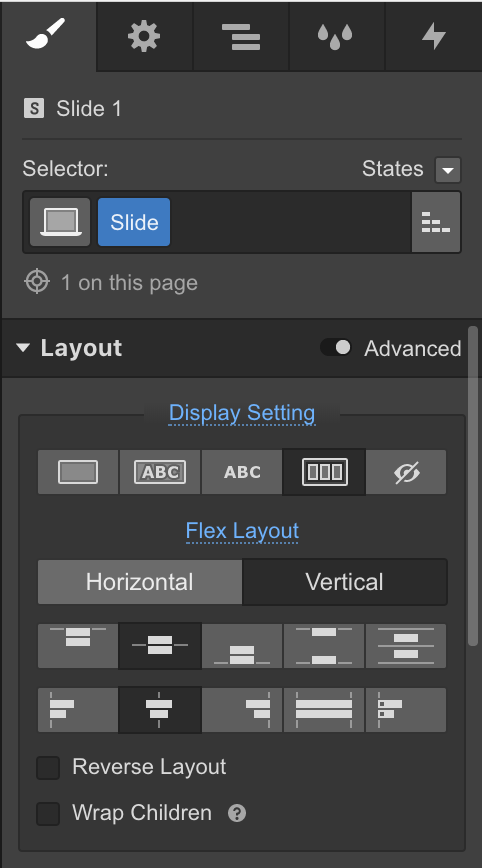Open the style selector hierarchy menu
482x868 pixels.
436,222
